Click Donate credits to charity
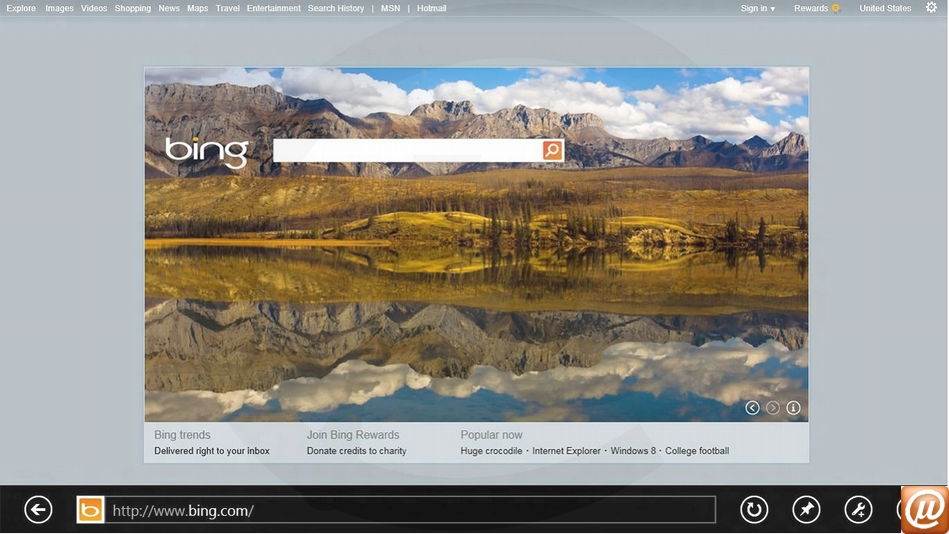949x534 pixels. click(356, 451)
